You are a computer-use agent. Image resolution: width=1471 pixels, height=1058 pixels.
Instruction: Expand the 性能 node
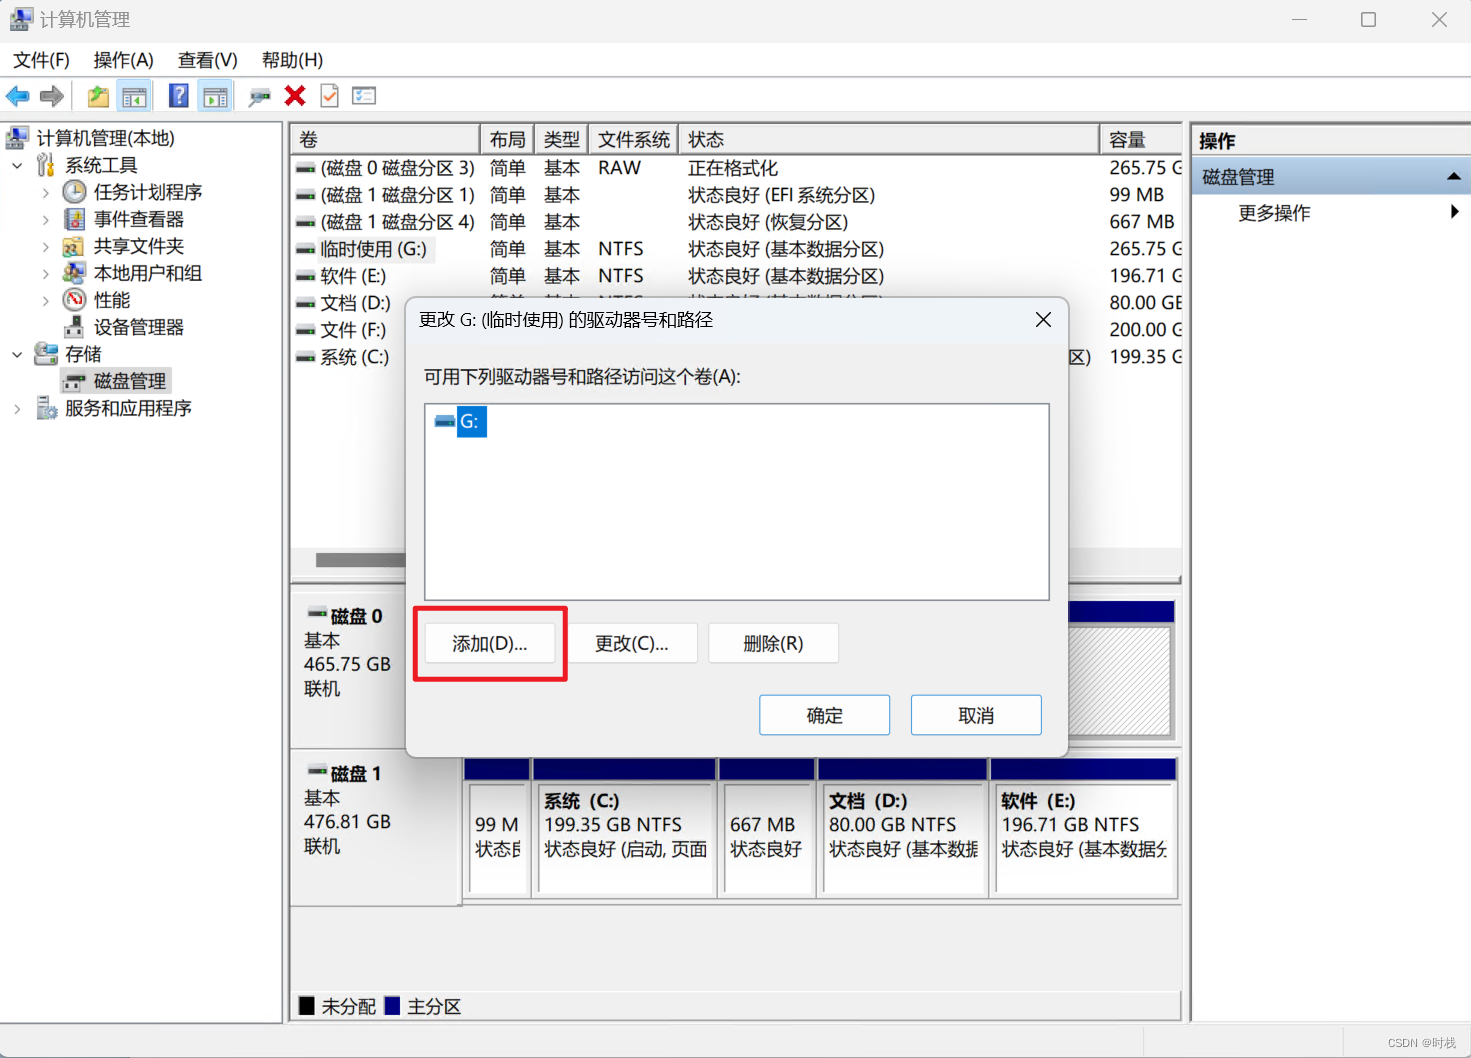point(46,300)
